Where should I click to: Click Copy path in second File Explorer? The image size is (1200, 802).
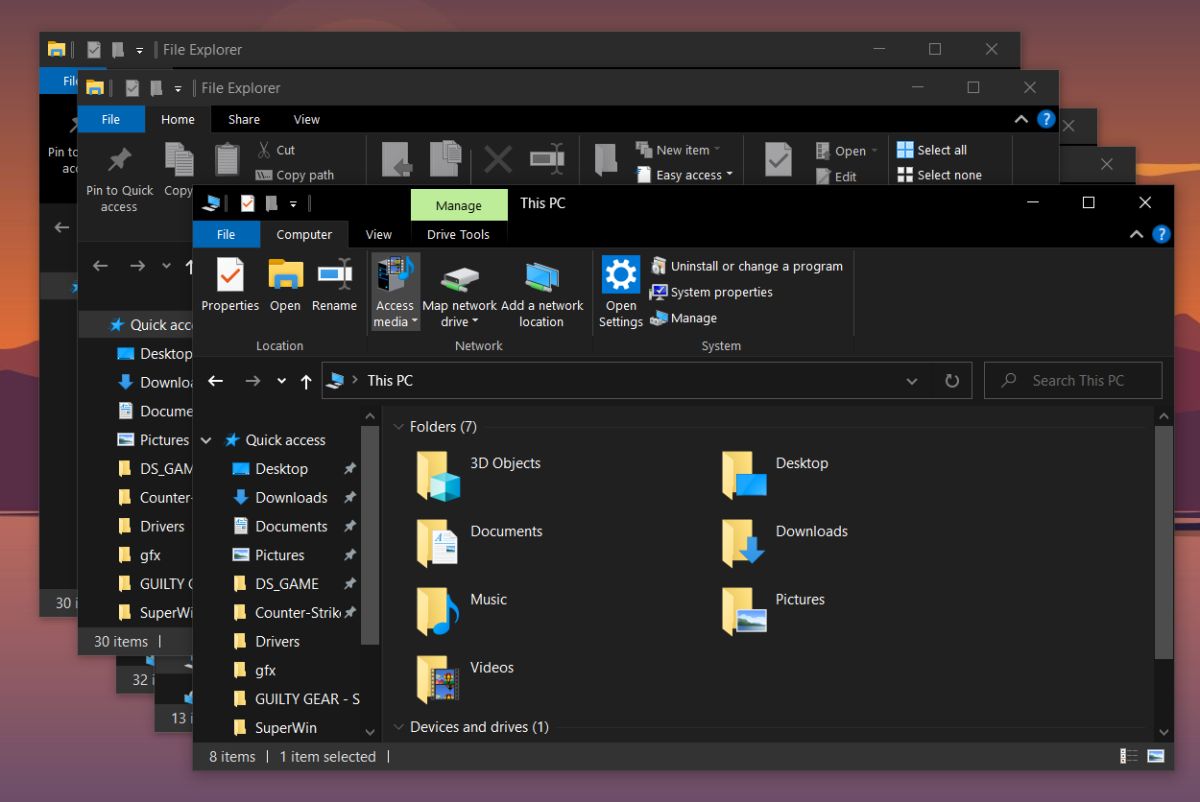(295, 175)
